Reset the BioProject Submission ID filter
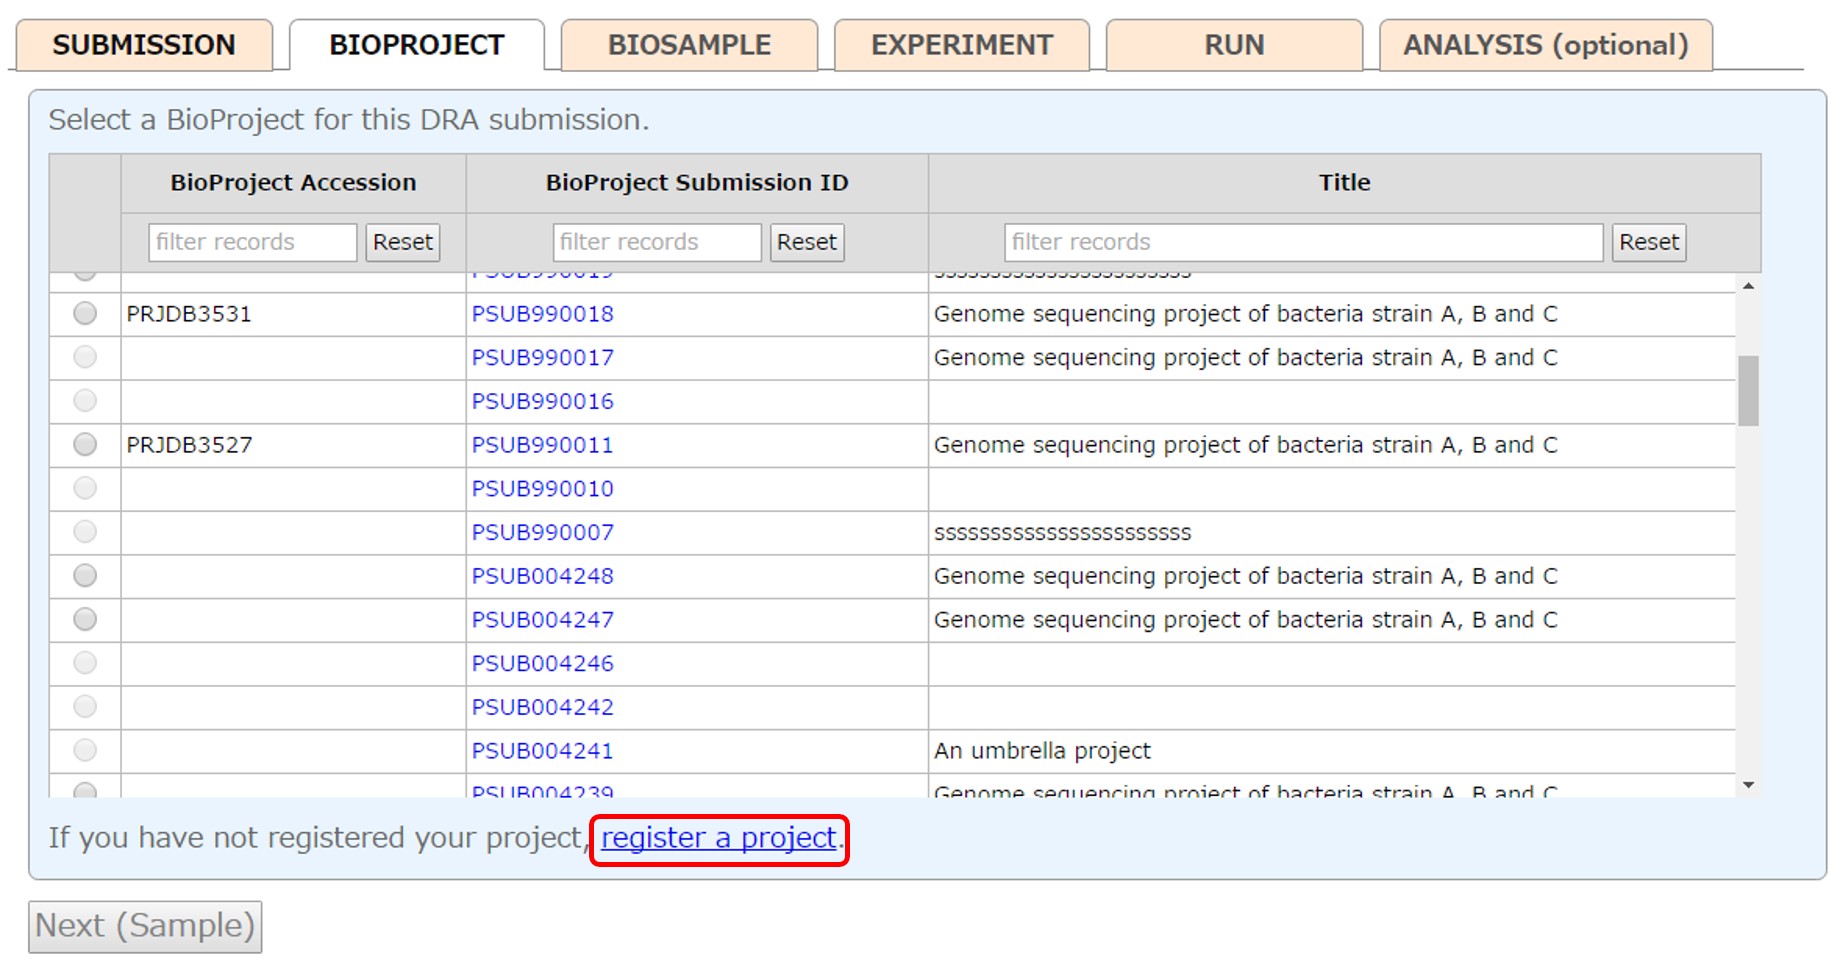This screenshot has width=1840, height=963. 806,242
